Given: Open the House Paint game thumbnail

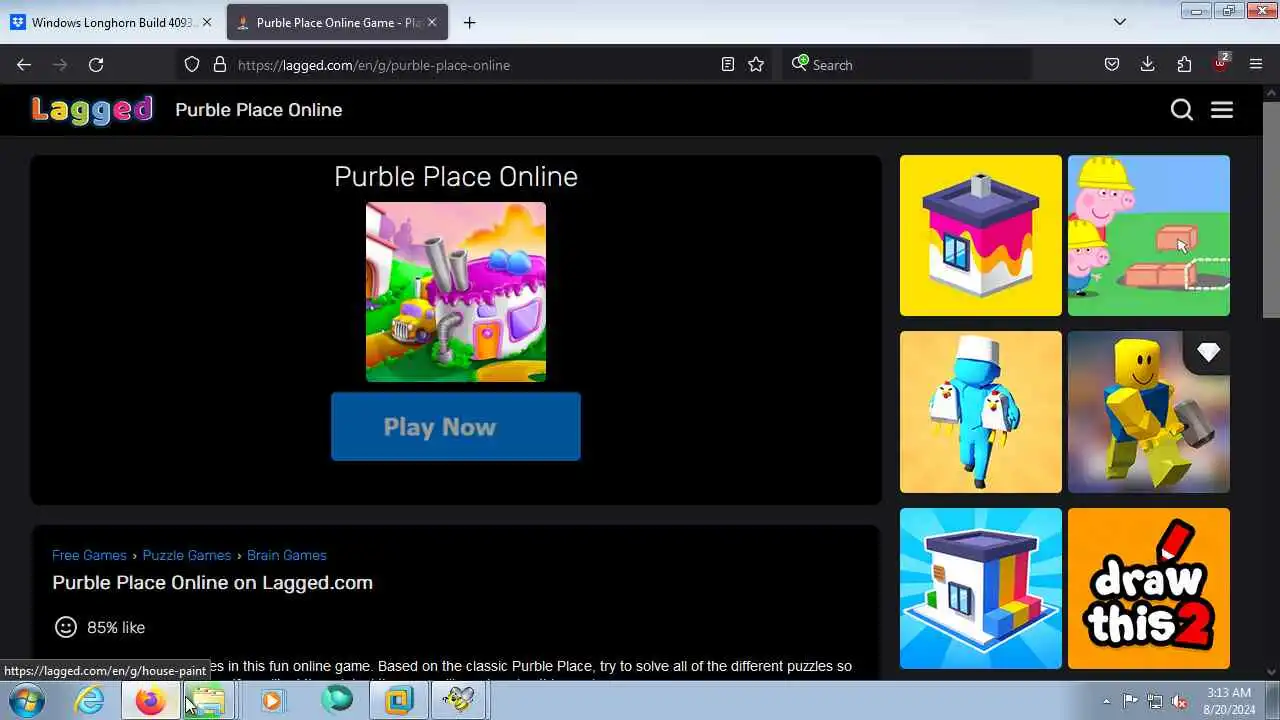Looking at the screenshot, I should click(x=981, y=235).
